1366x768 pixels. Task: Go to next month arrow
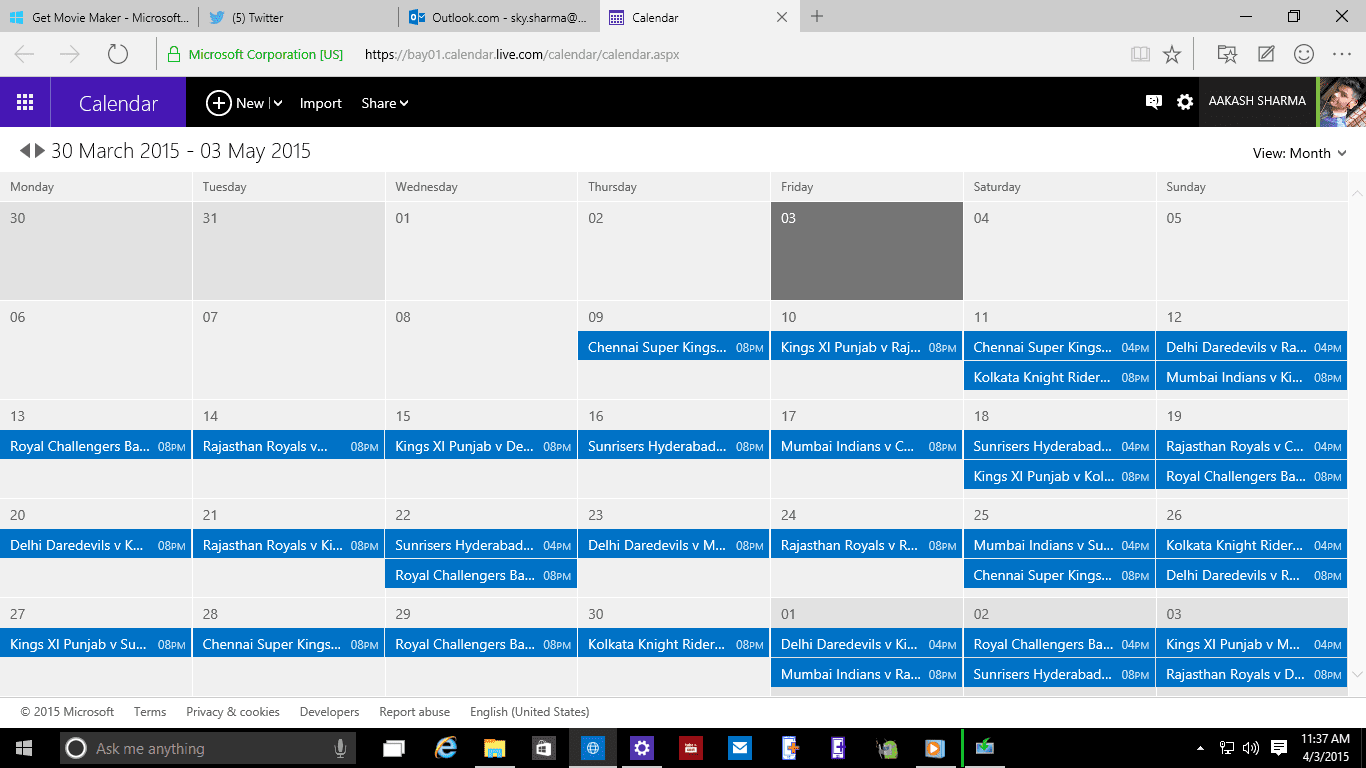[x=40, y=150]
